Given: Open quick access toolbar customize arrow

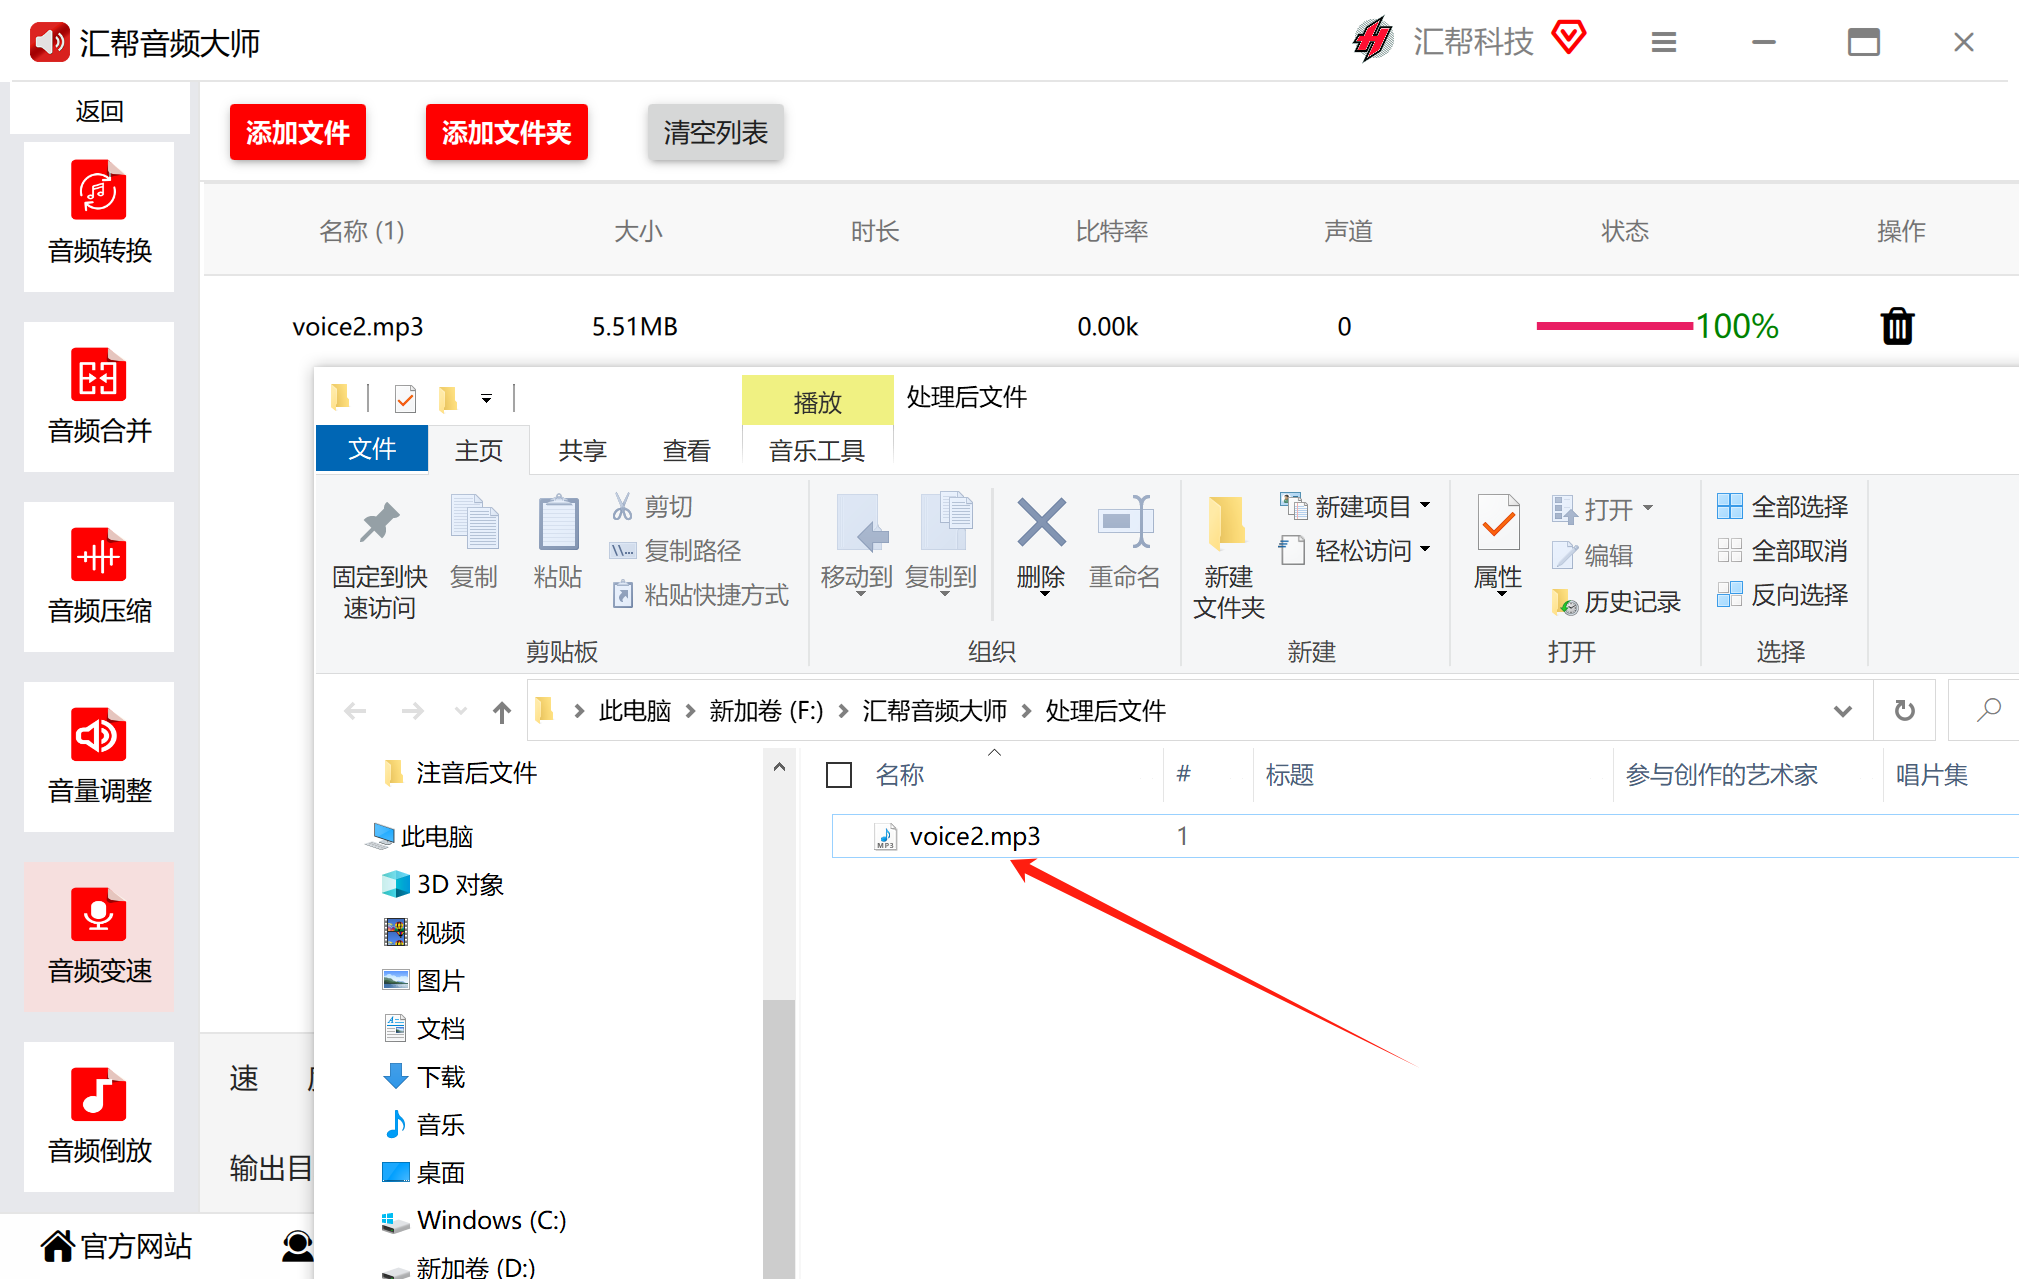Looking at the screenshot, I should 486,399.
